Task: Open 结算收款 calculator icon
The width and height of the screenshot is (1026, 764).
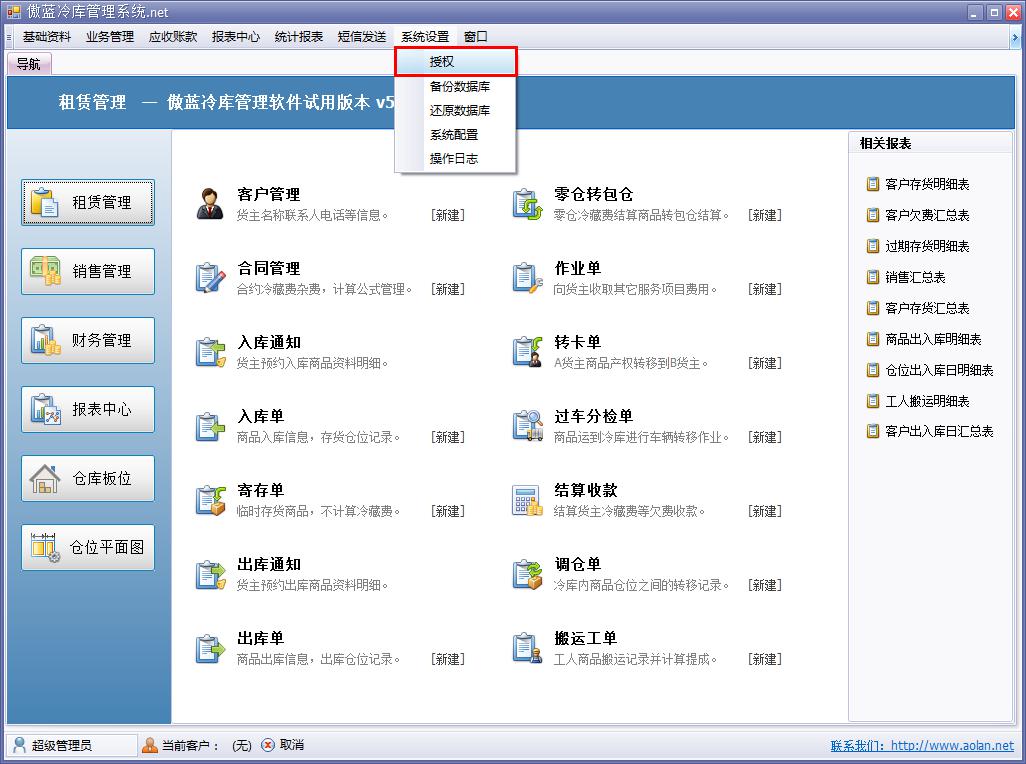Action: click(527, 499)
